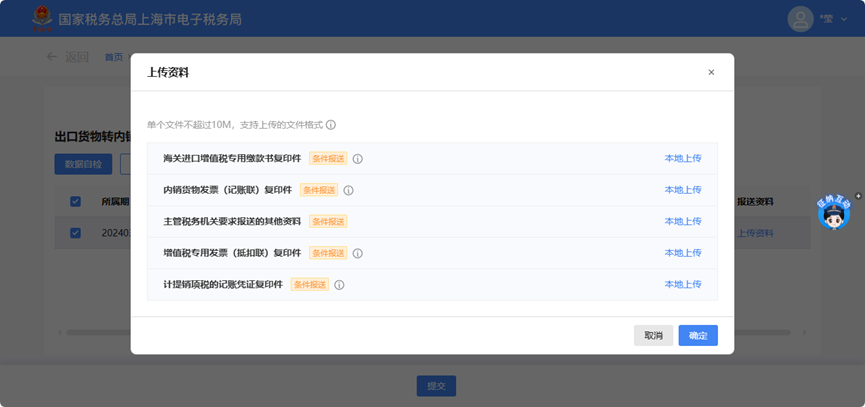Click 本地上传 for 主管税务机关要求报送的其他资料
865x407 pixels.
point(683,221)
